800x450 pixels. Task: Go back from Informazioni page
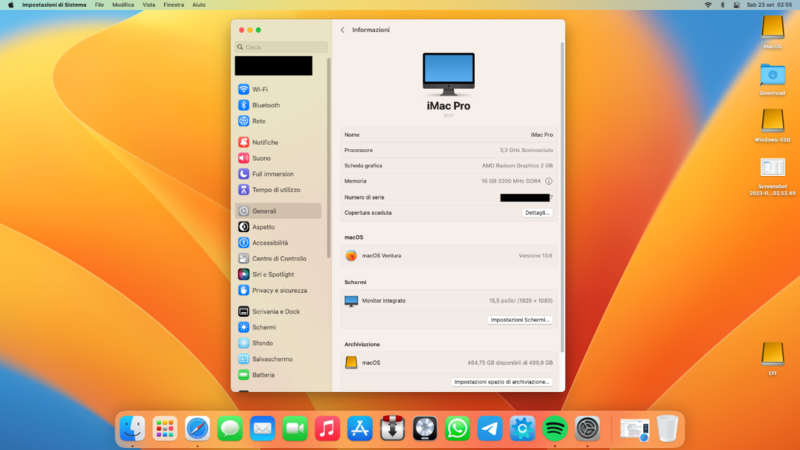pyautogui.click(x=342, y=30)
